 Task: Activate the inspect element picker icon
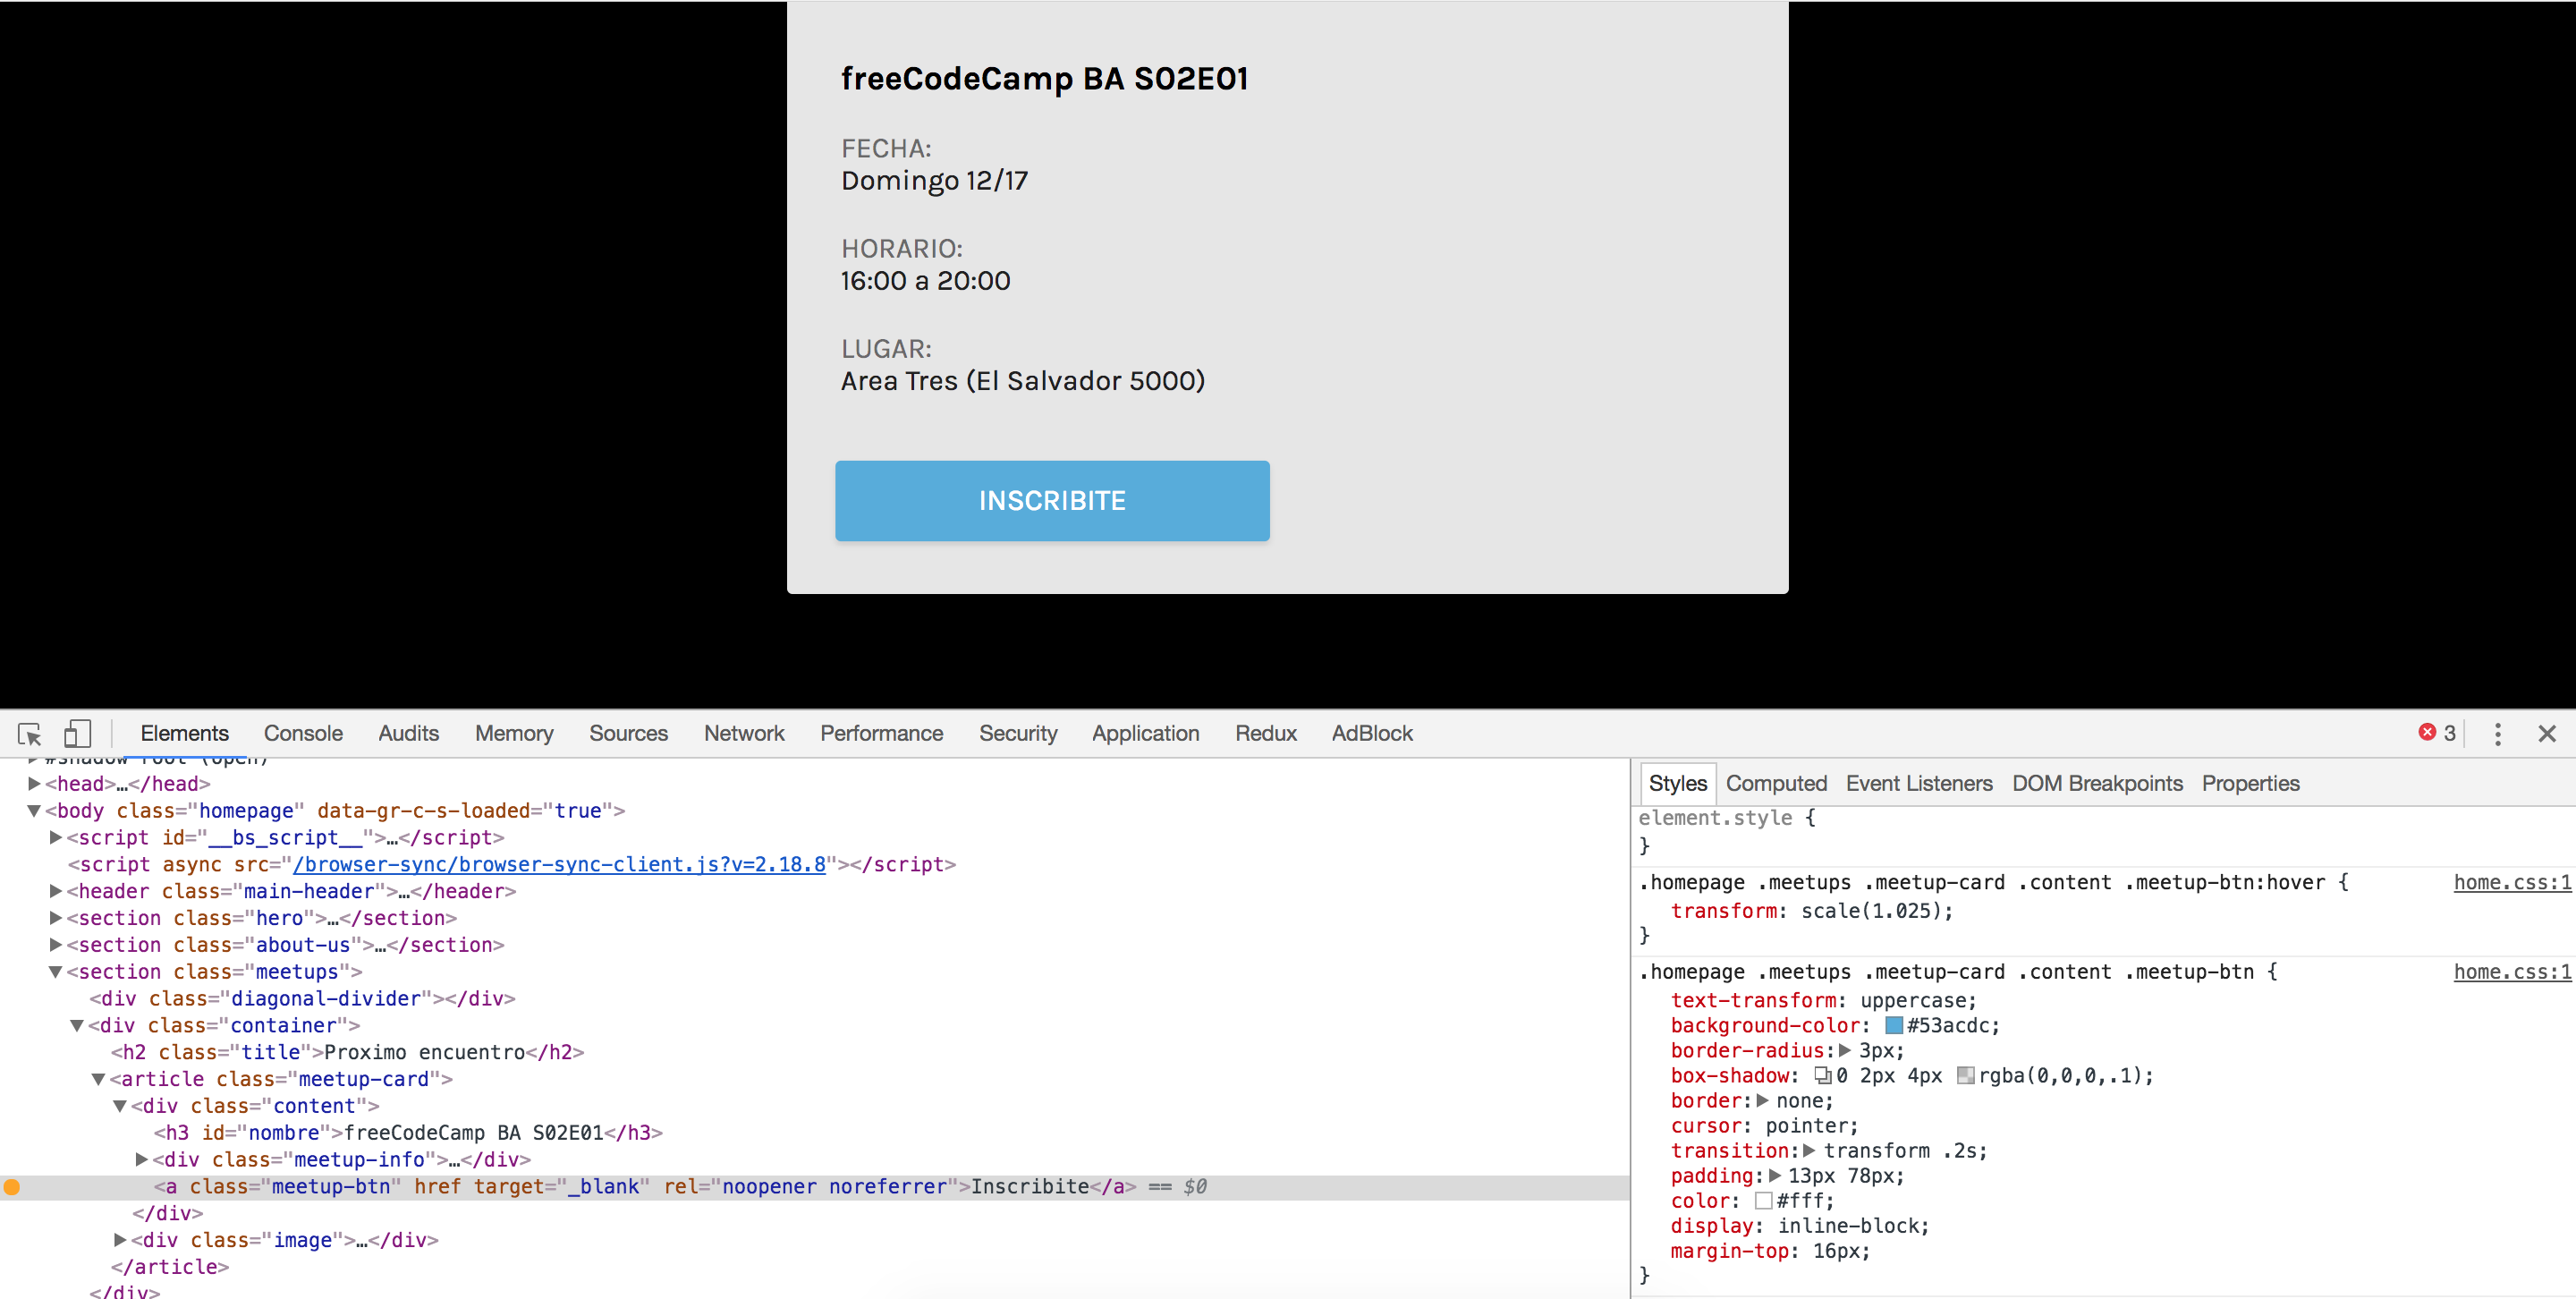[29, 734]
